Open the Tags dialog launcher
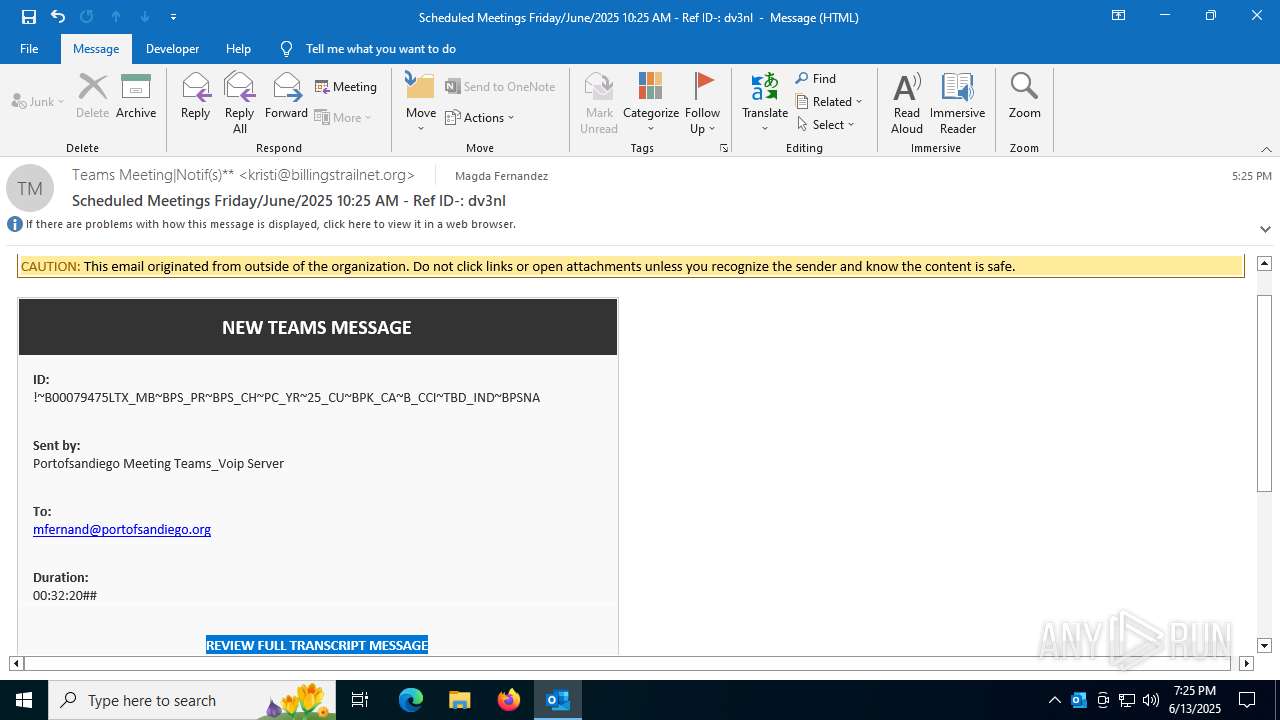Screen dimensions: 1280x720 [x=724, y=148]
